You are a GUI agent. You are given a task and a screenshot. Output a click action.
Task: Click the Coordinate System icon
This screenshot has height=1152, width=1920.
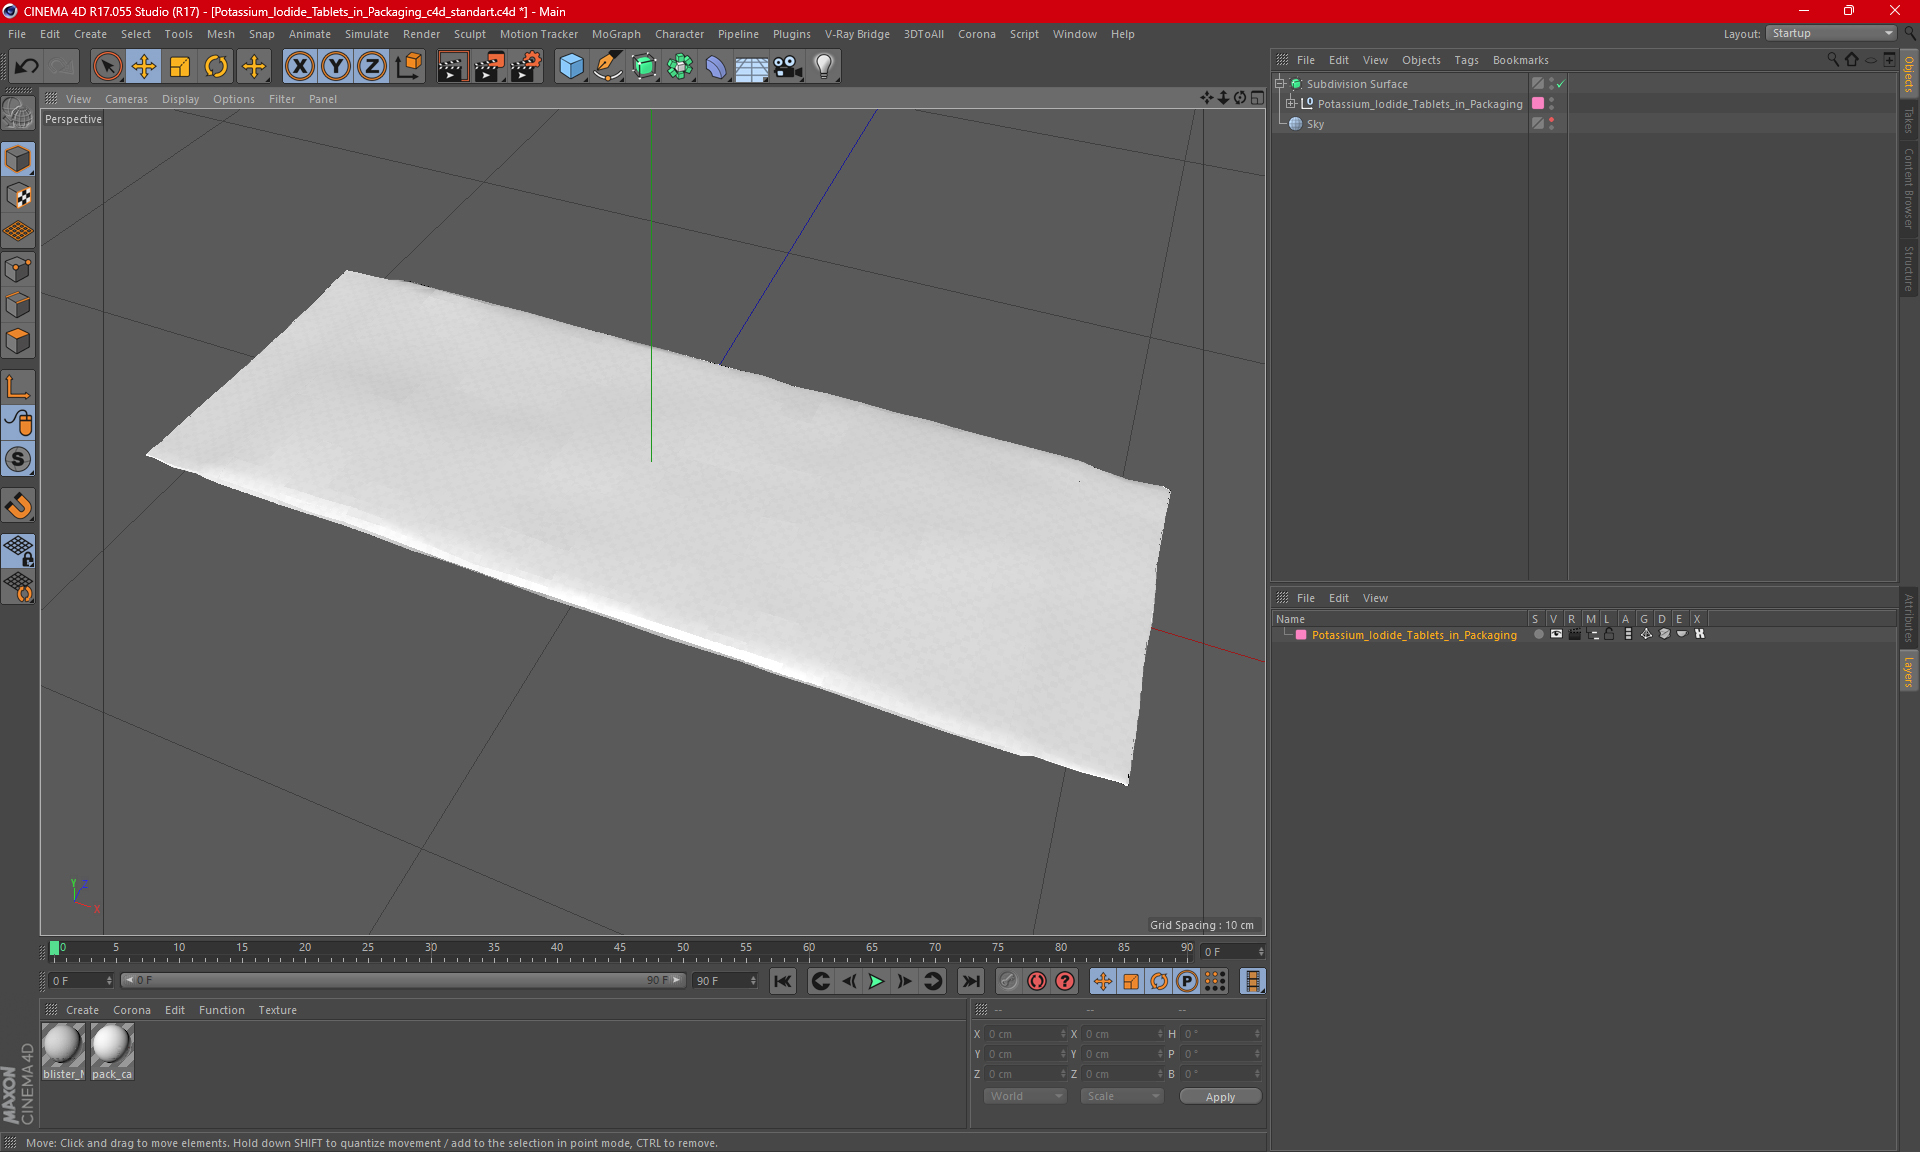[x=408, y=66]
